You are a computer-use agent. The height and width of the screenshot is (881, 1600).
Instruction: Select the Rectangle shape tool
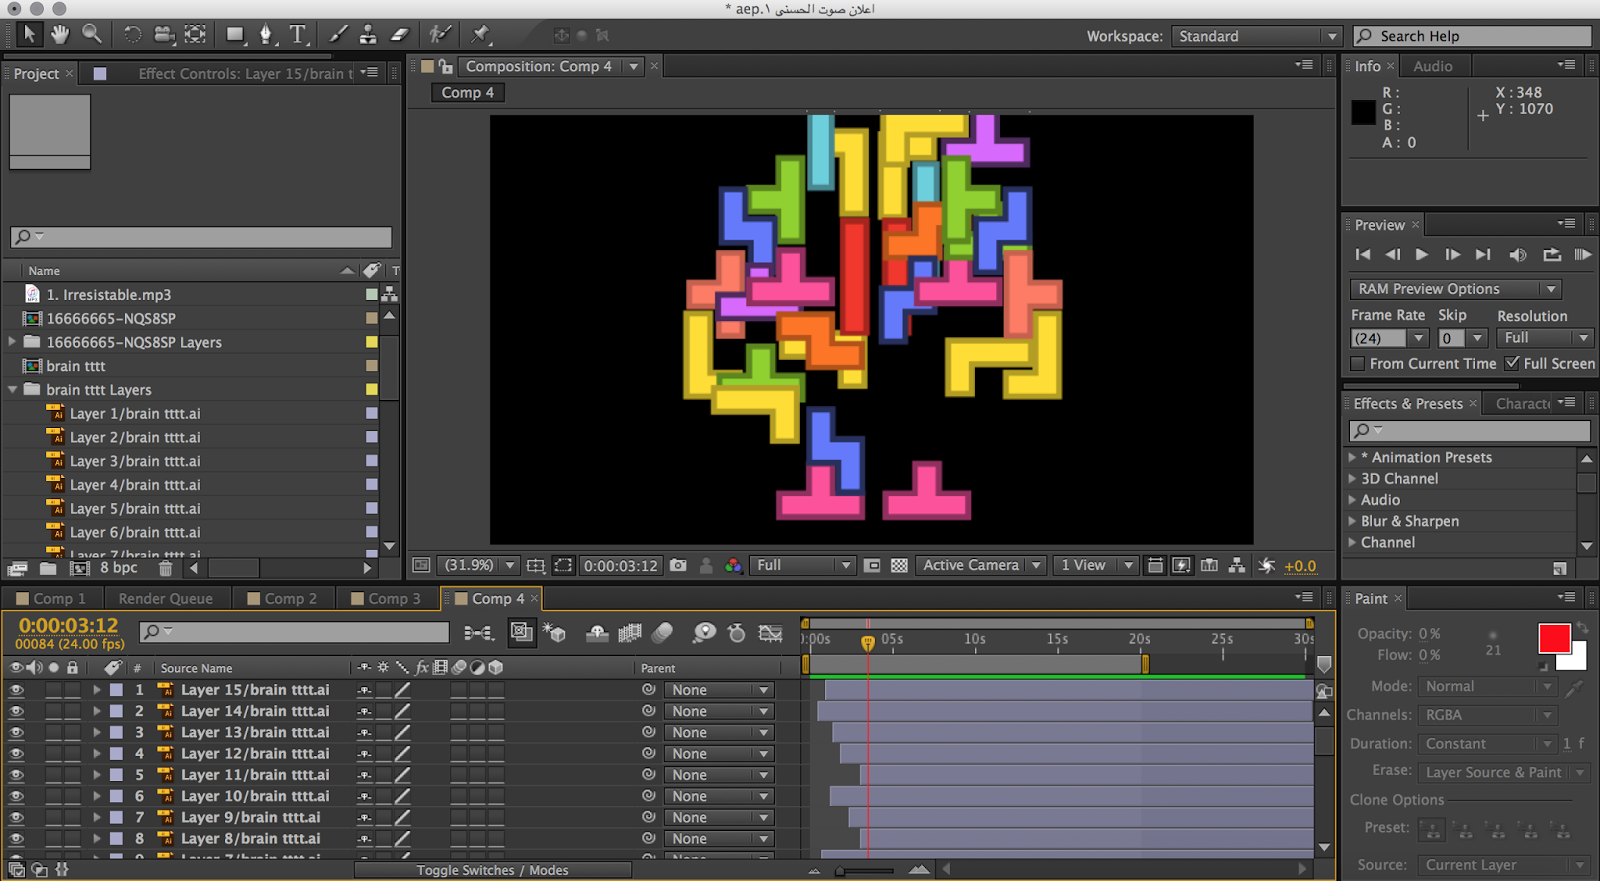coord(235,34)
